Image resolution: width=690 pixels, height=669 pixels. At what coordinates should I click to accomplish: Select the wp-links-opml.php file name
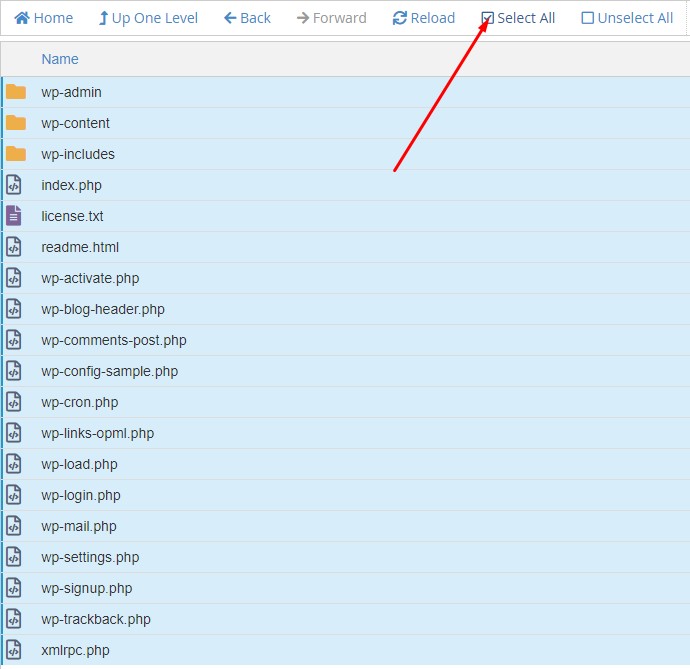[98, 434]
